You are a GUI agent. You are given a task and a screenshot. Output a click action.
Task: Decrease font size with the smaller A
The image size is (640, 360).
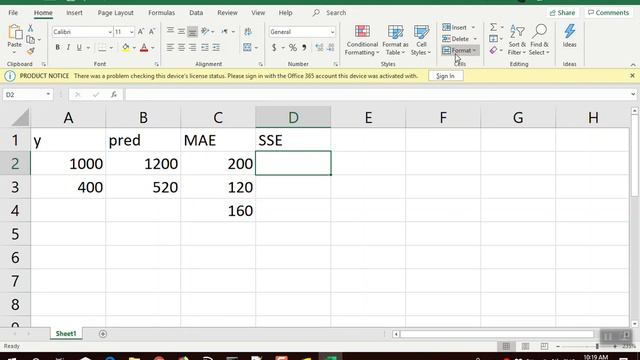[152, 32]
